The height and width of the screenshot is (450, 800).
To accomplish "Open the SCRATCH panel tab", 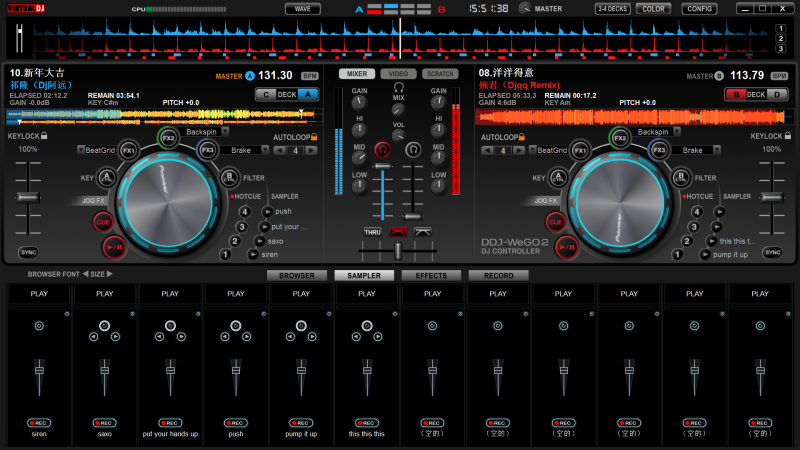I will click(440, 74).
